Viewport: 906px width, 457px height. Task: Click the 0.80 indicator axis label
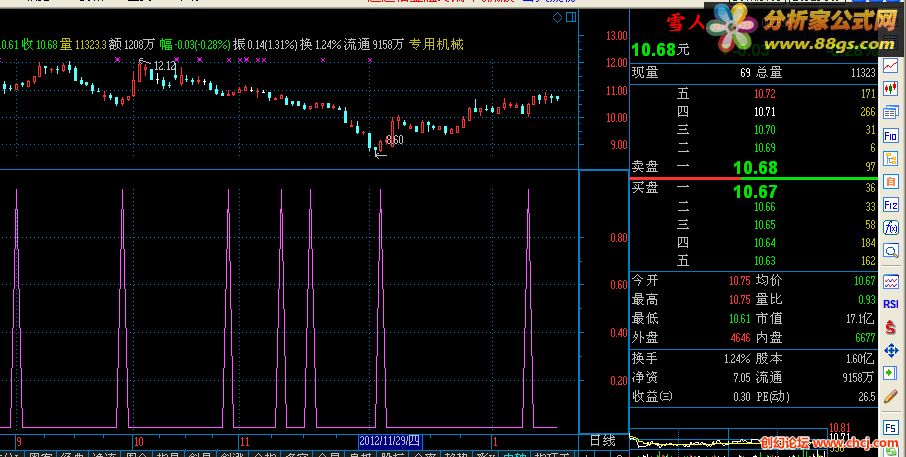[619, 237]
